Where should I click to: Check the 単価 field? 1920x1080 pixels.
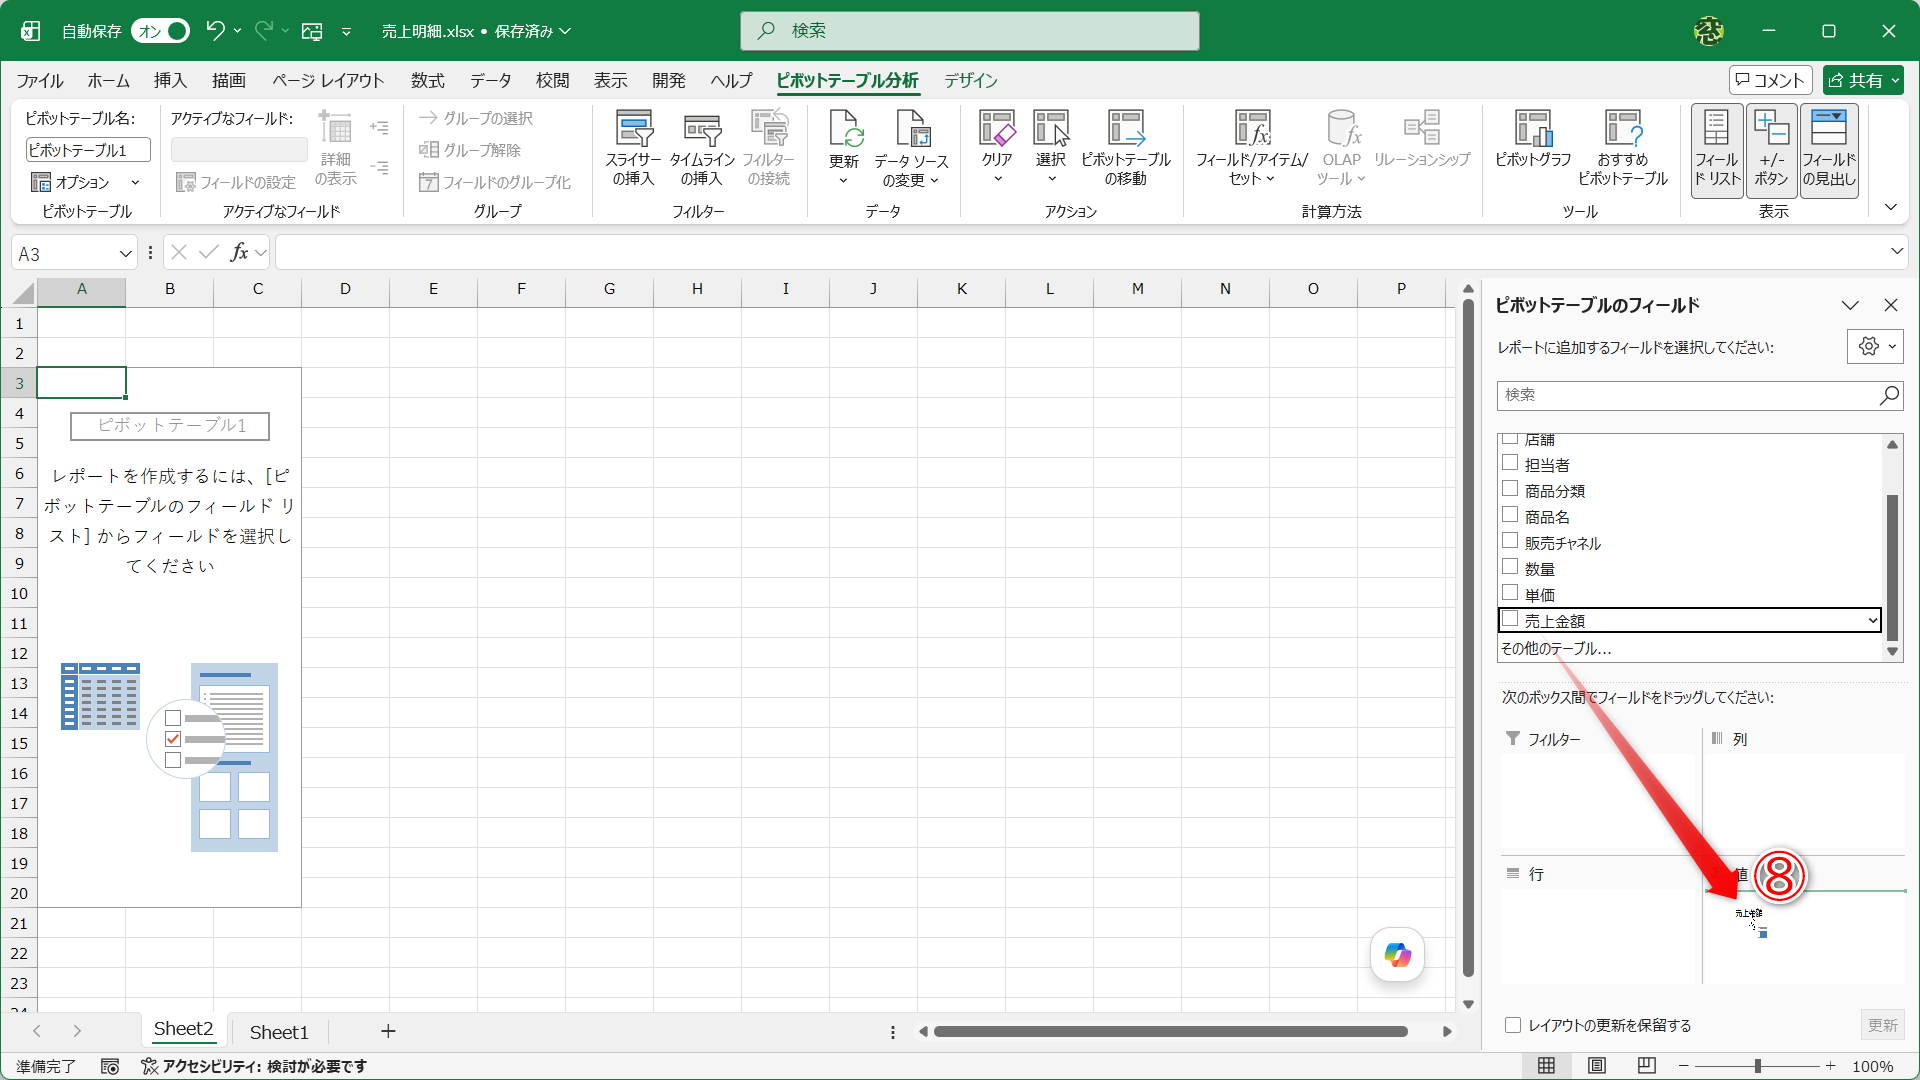click(x=1510, y=593)
